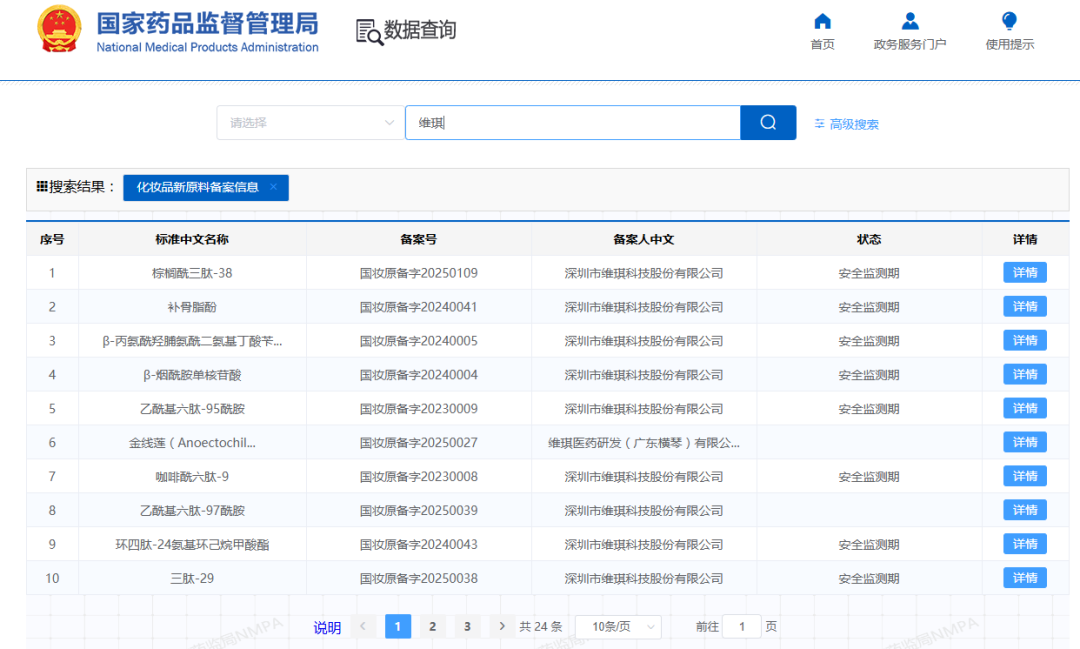This screenshot has height=649, width=1080.
Task: Click the 状态 column header
Action: [869, 239]
